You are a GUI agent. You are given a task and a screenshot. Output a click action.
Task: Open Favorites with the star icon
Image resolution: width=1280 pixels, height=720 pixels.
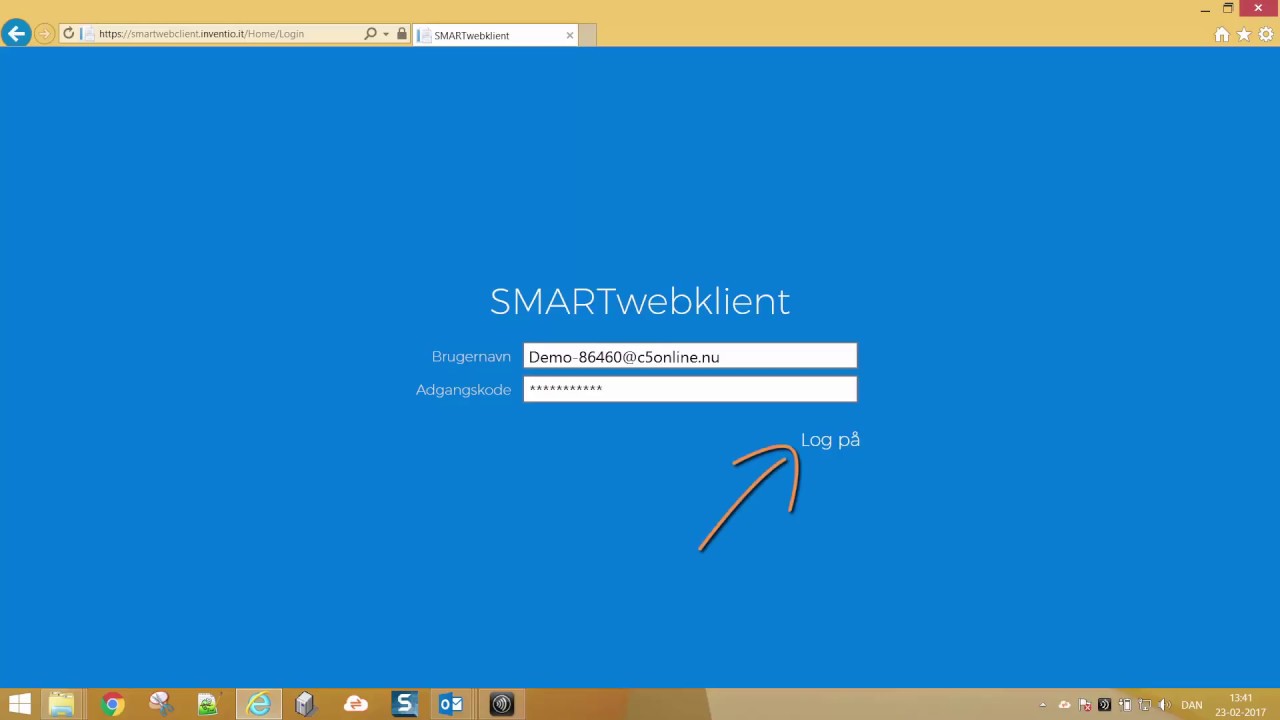pyautogui.click(x=1244, y=35)
